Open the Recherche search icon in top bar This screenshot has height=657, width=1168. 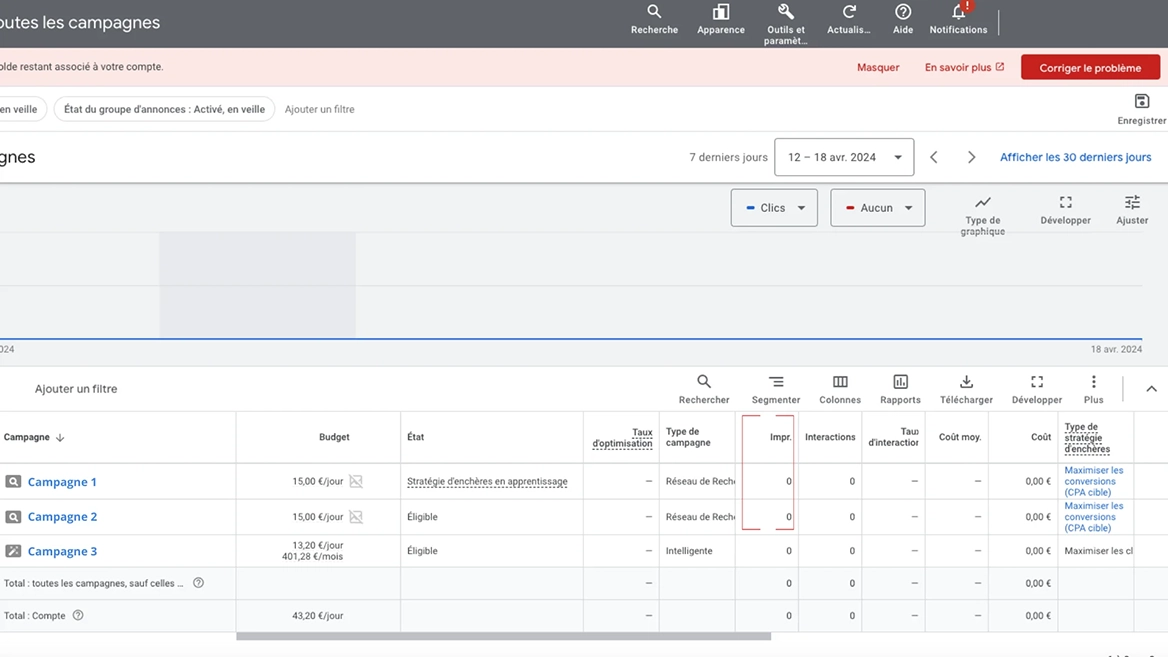(x=654, y=12)
